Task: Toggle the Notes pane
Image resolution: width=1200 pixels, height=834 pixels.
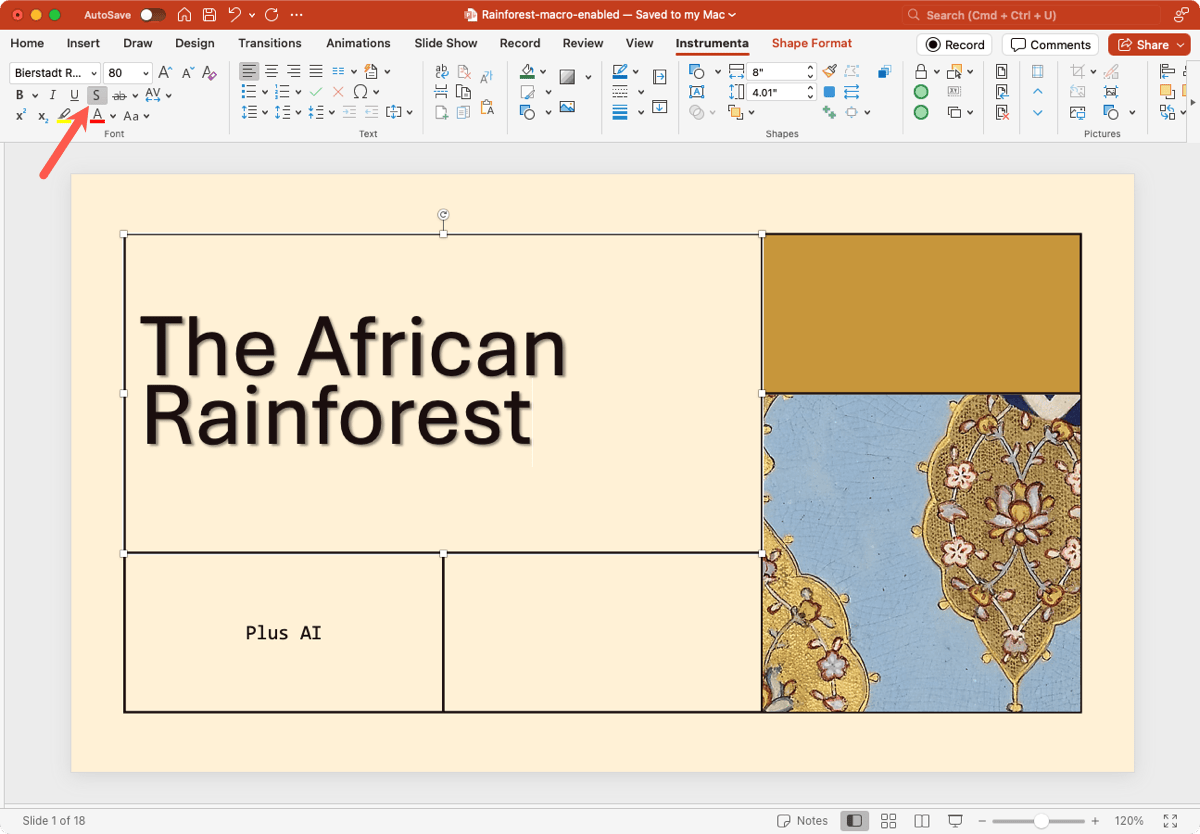Action: tap(803, 821)
